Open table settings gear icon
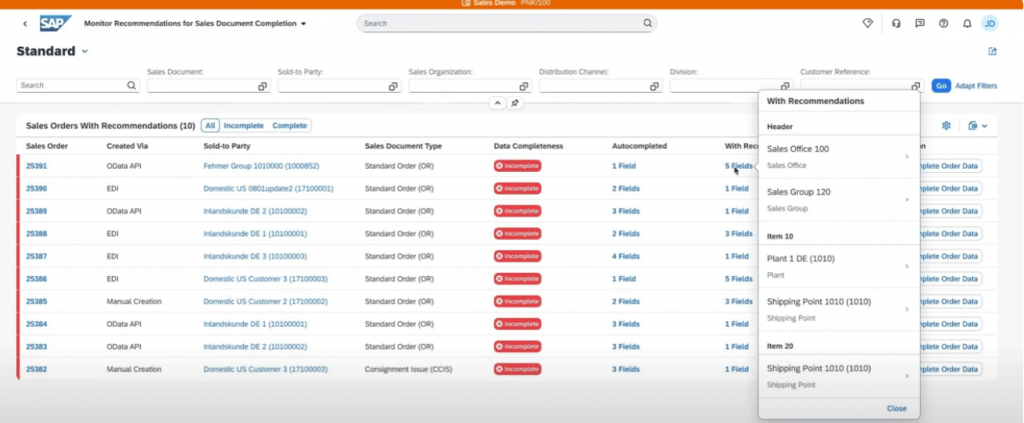 click(946, 125)
